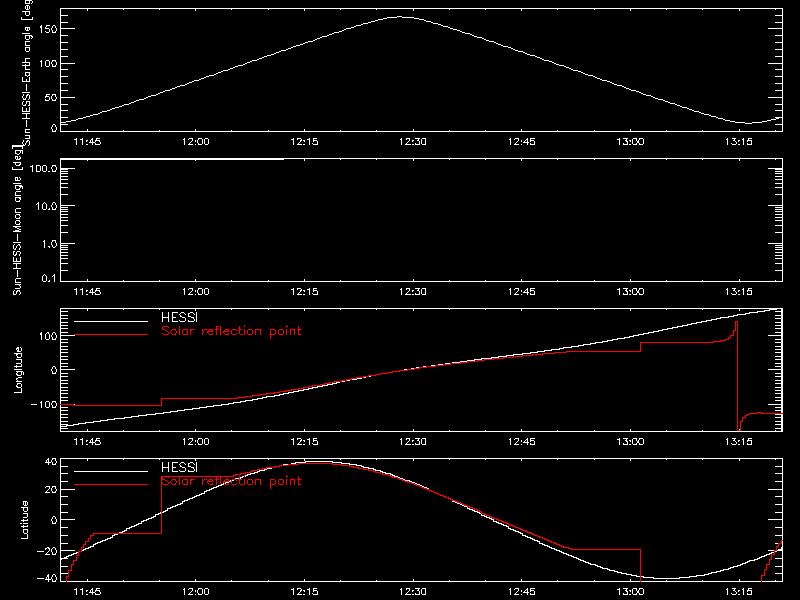Select Solar reflection point legend in Latitude plot
Screen dimensions: 800x600
tap(231, 481)
